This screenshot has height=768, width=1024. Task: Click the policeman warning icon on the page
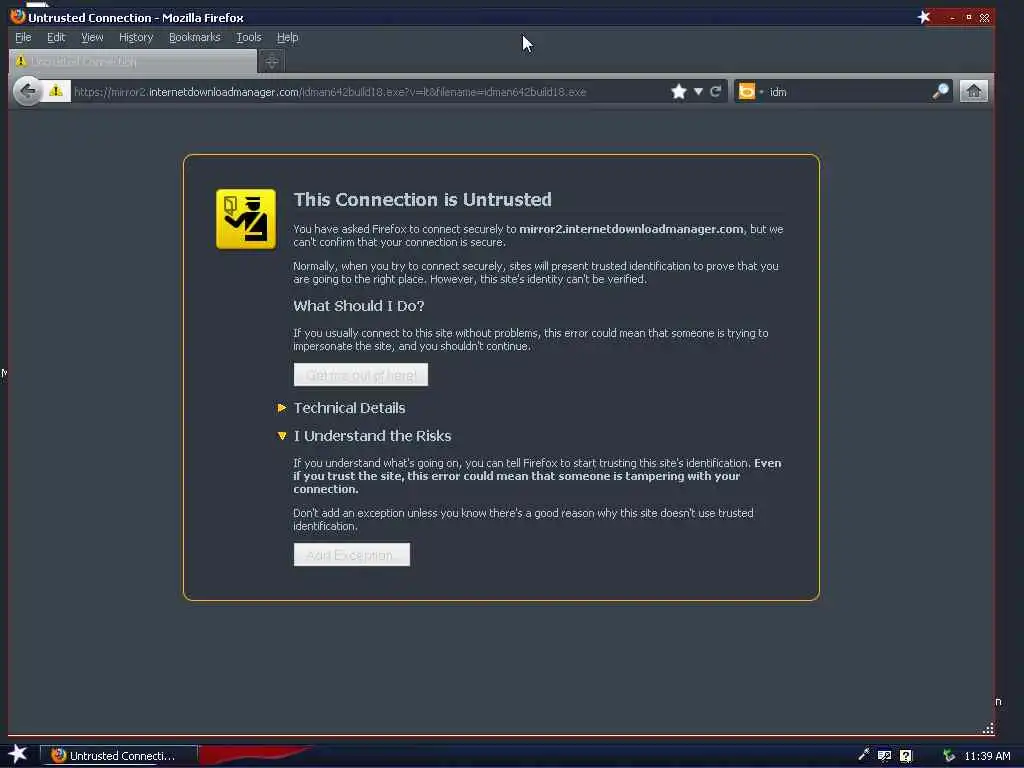coord(246,219)
